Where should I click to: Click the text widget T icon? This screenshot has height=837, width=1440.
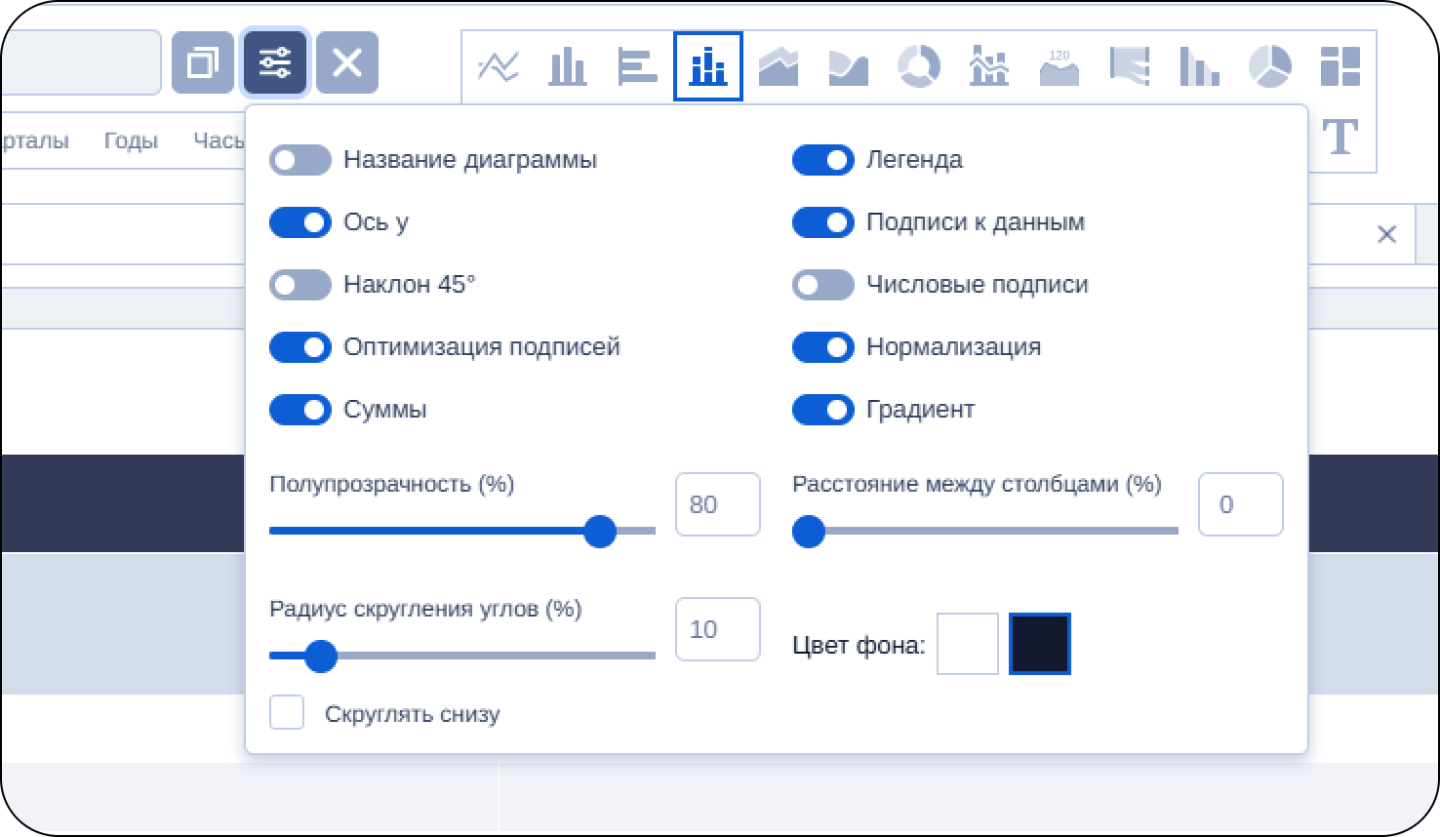click(1340, 137)
